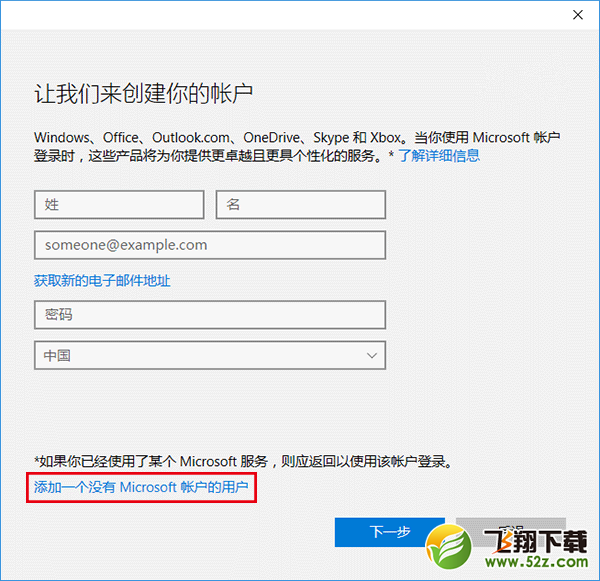Image resolution: width=600 pixels, height=581 pixels.
Task: Click the 密码 password field
Action: click(210, 315)
